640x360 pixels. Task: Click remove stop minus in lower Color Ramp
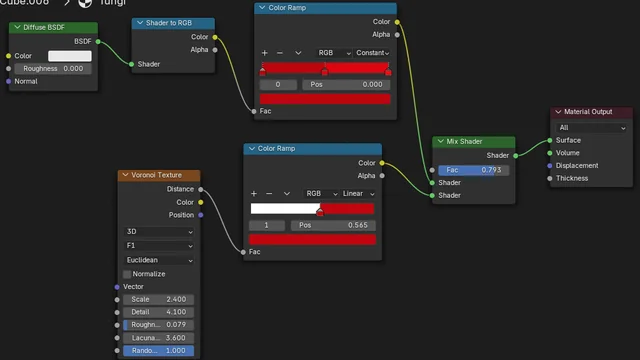[x=269, y=193]
